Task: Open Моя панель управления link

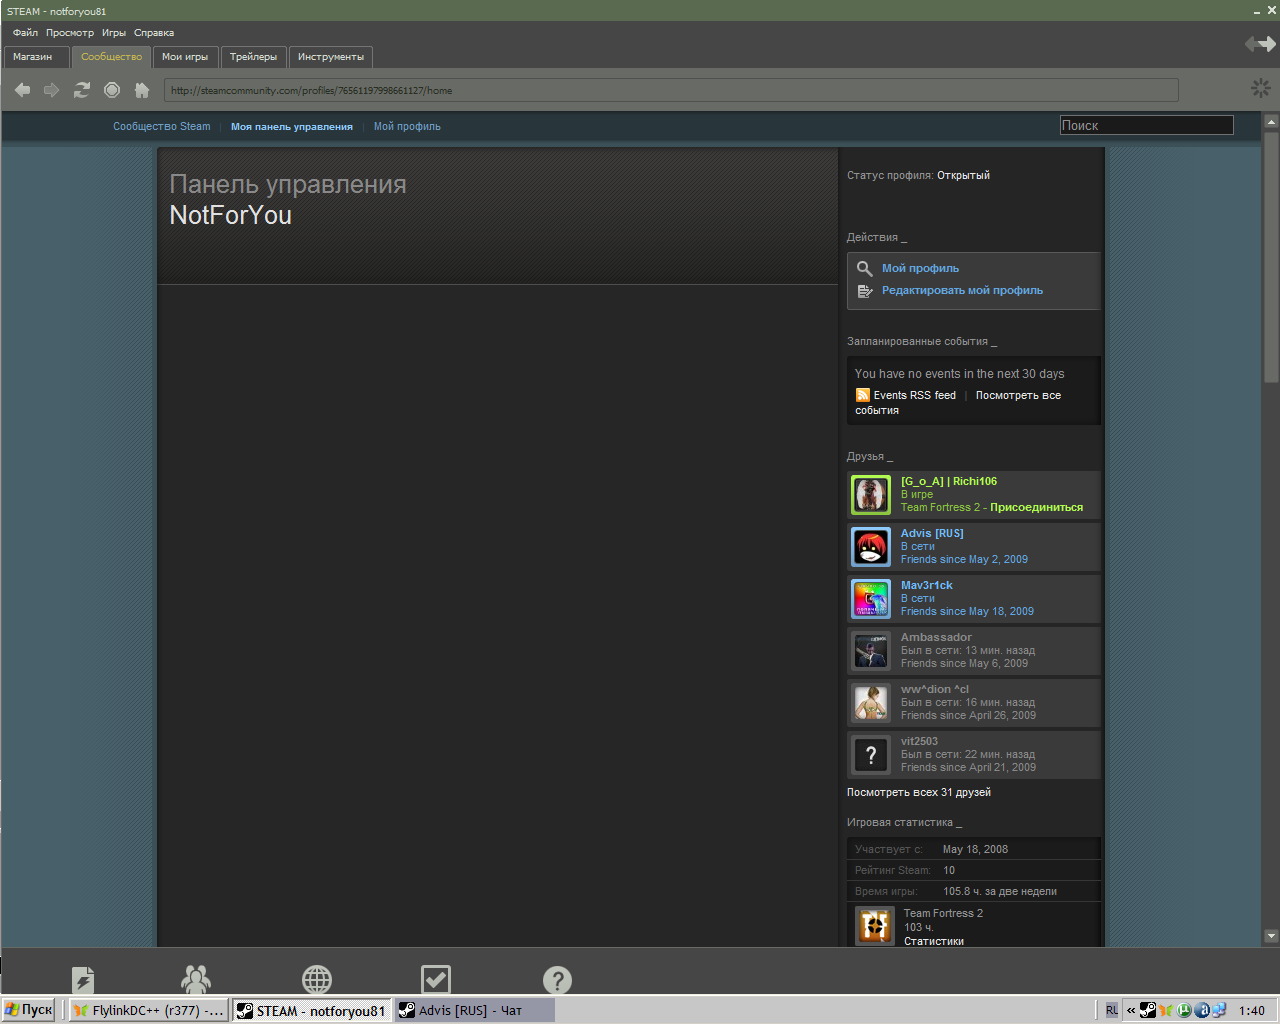Action: (292, 127)
